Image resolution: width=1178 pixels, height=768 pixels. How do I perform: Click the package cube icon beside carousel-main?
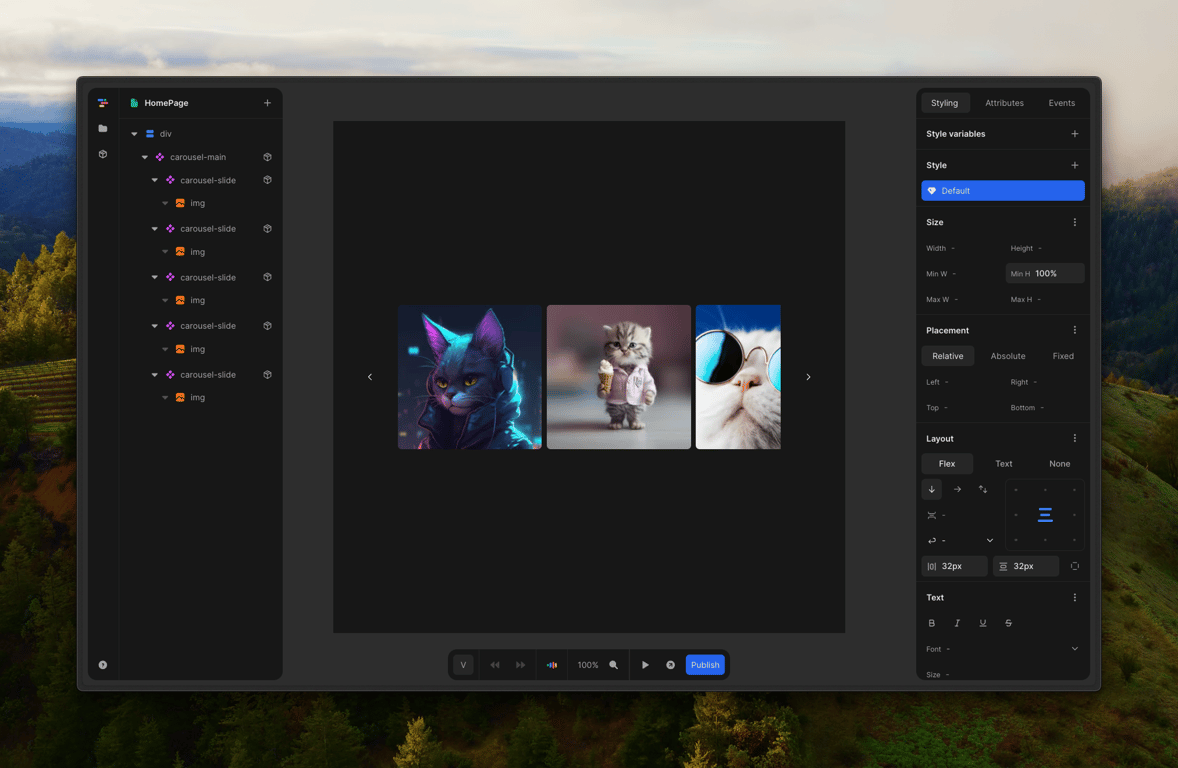coord(267,157)
